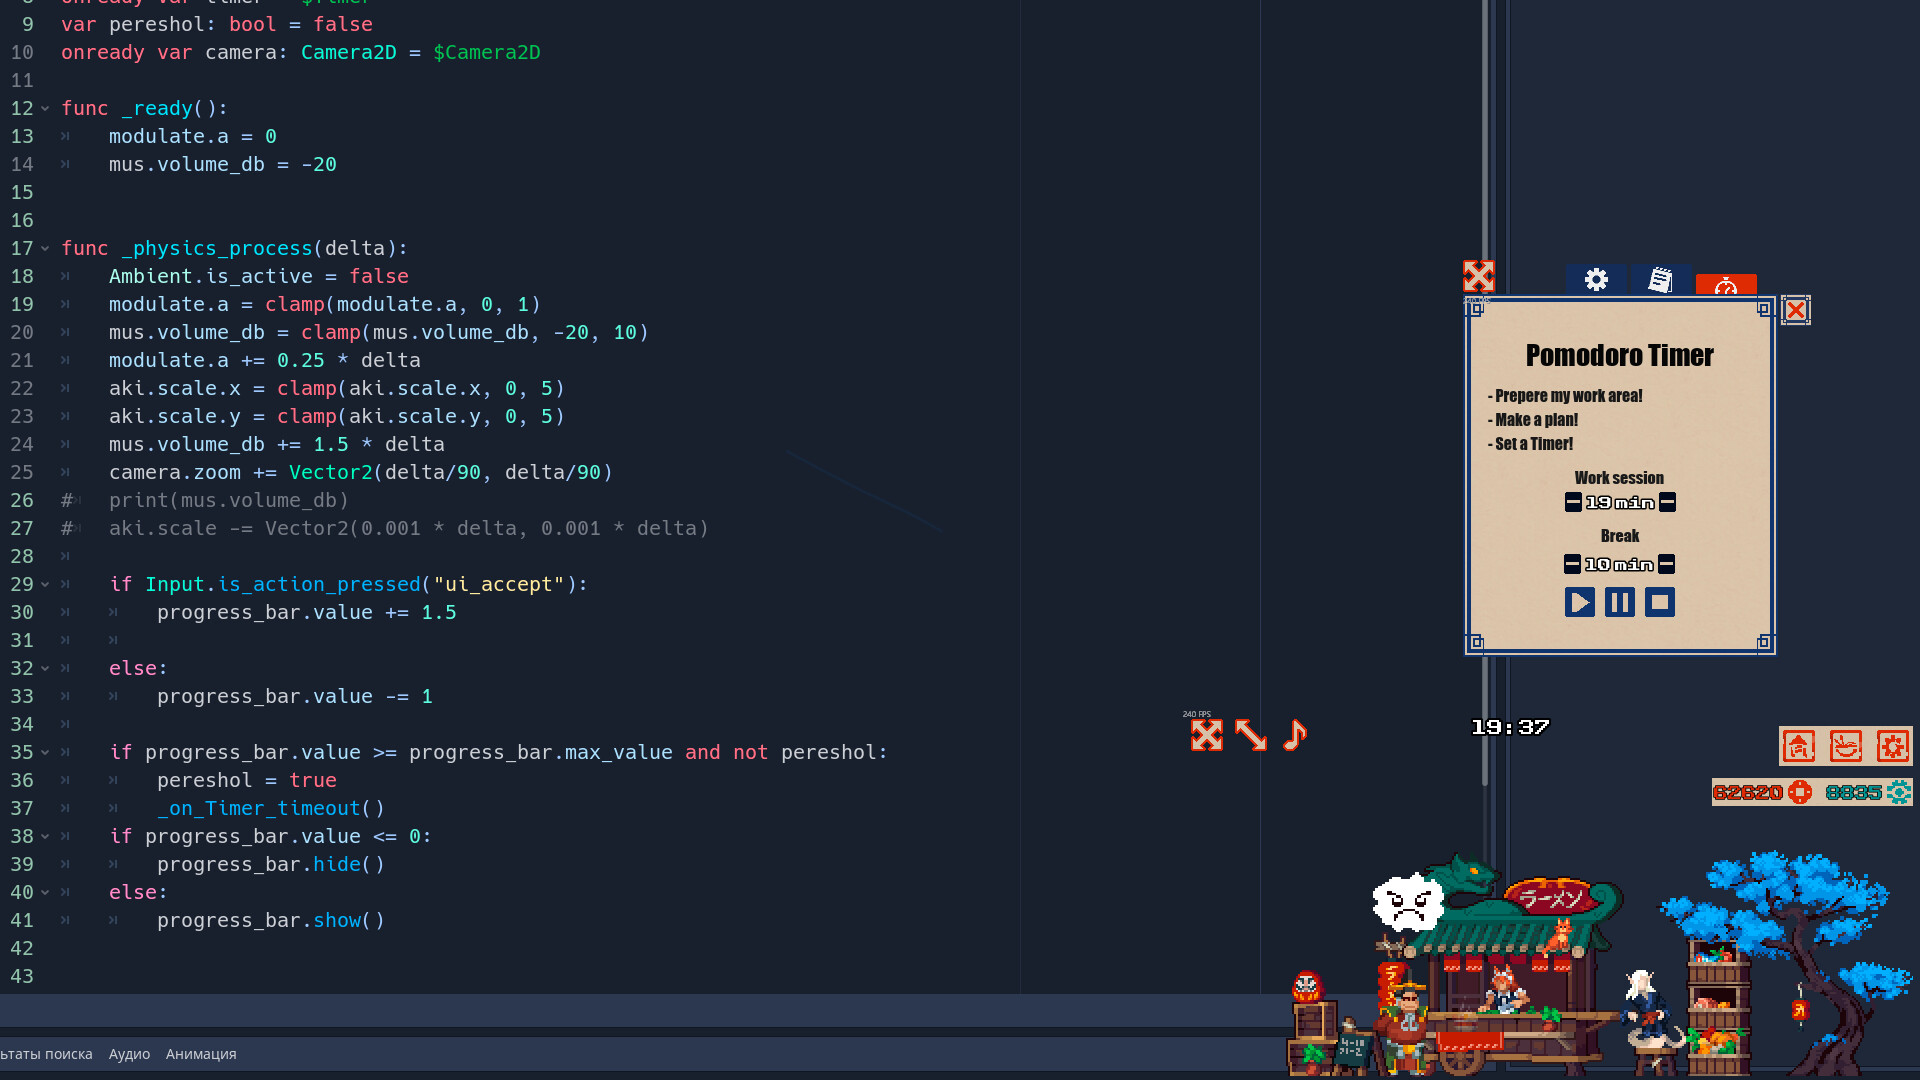The height and width of the screenshot is (1080, 1920).
Task: Stop the Pomodoro timer
Action: click(x=1659, y=602)
